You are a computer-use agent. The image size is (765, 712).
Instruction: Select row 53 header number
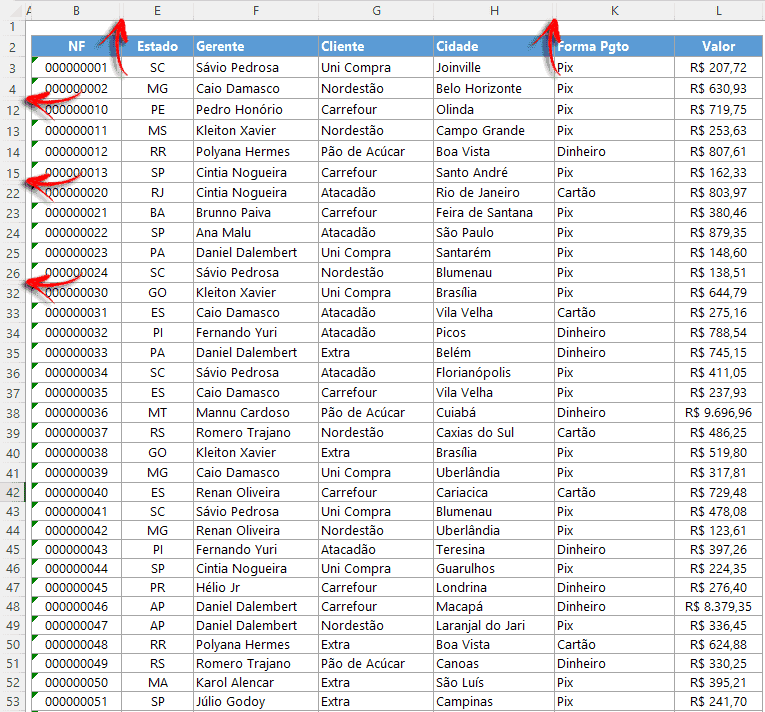(x=13, y=702)
